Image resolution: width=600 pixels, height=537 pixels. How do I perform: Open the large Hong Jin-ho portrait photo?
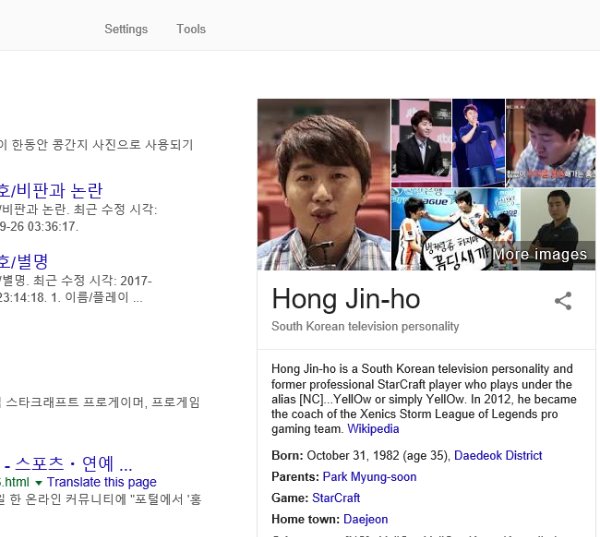(x=324, y=184)
